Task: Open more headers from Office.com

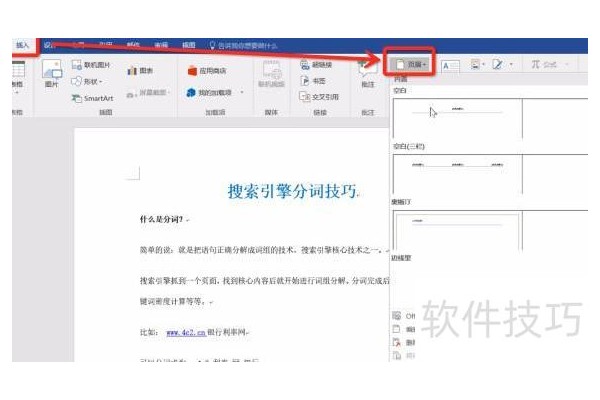Action: pos(404,316)
